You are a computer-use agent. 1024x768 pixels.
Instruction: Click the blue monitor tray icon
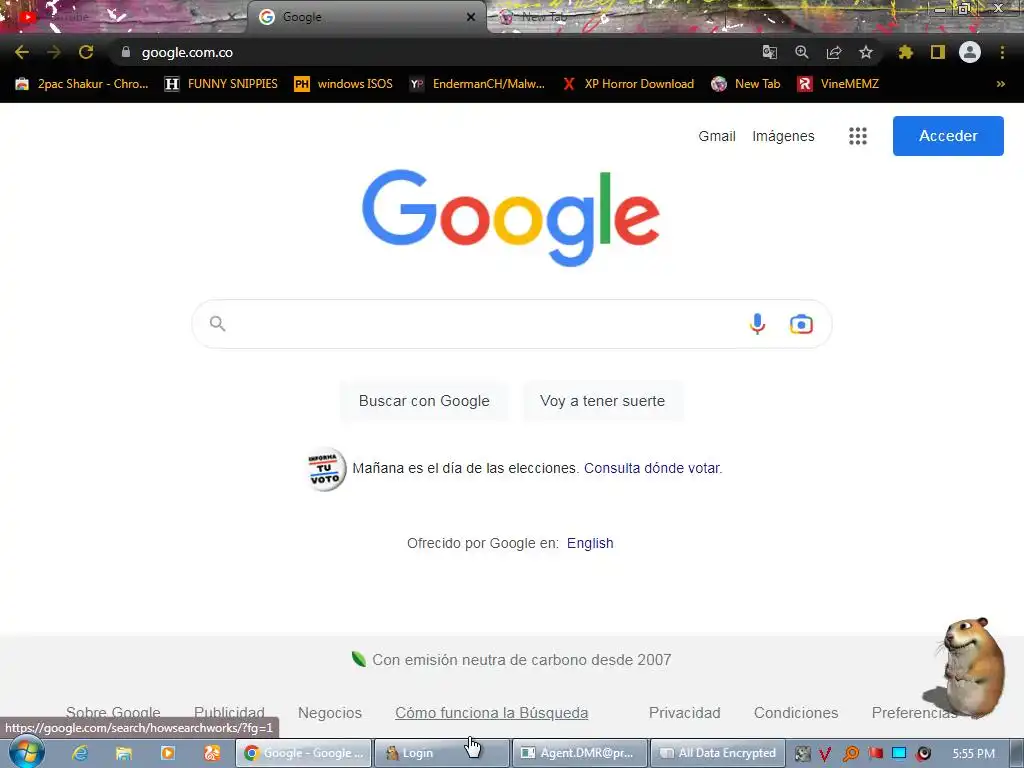tap(899, 753)
